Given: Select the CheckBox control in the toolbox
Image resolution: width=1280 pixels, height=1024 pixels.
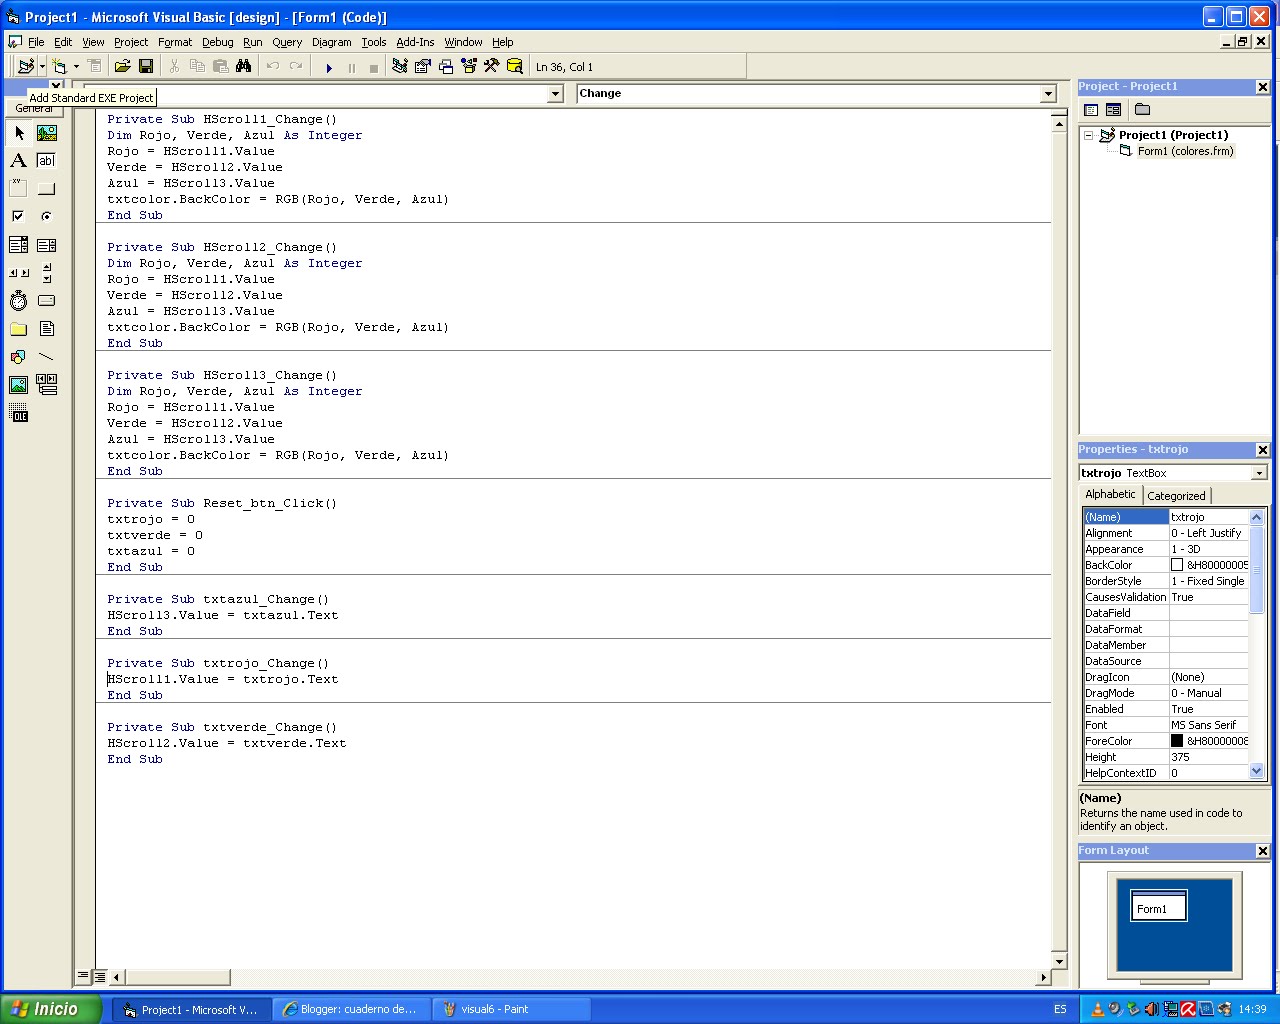Looking at the screenshot, I should 18,216.
